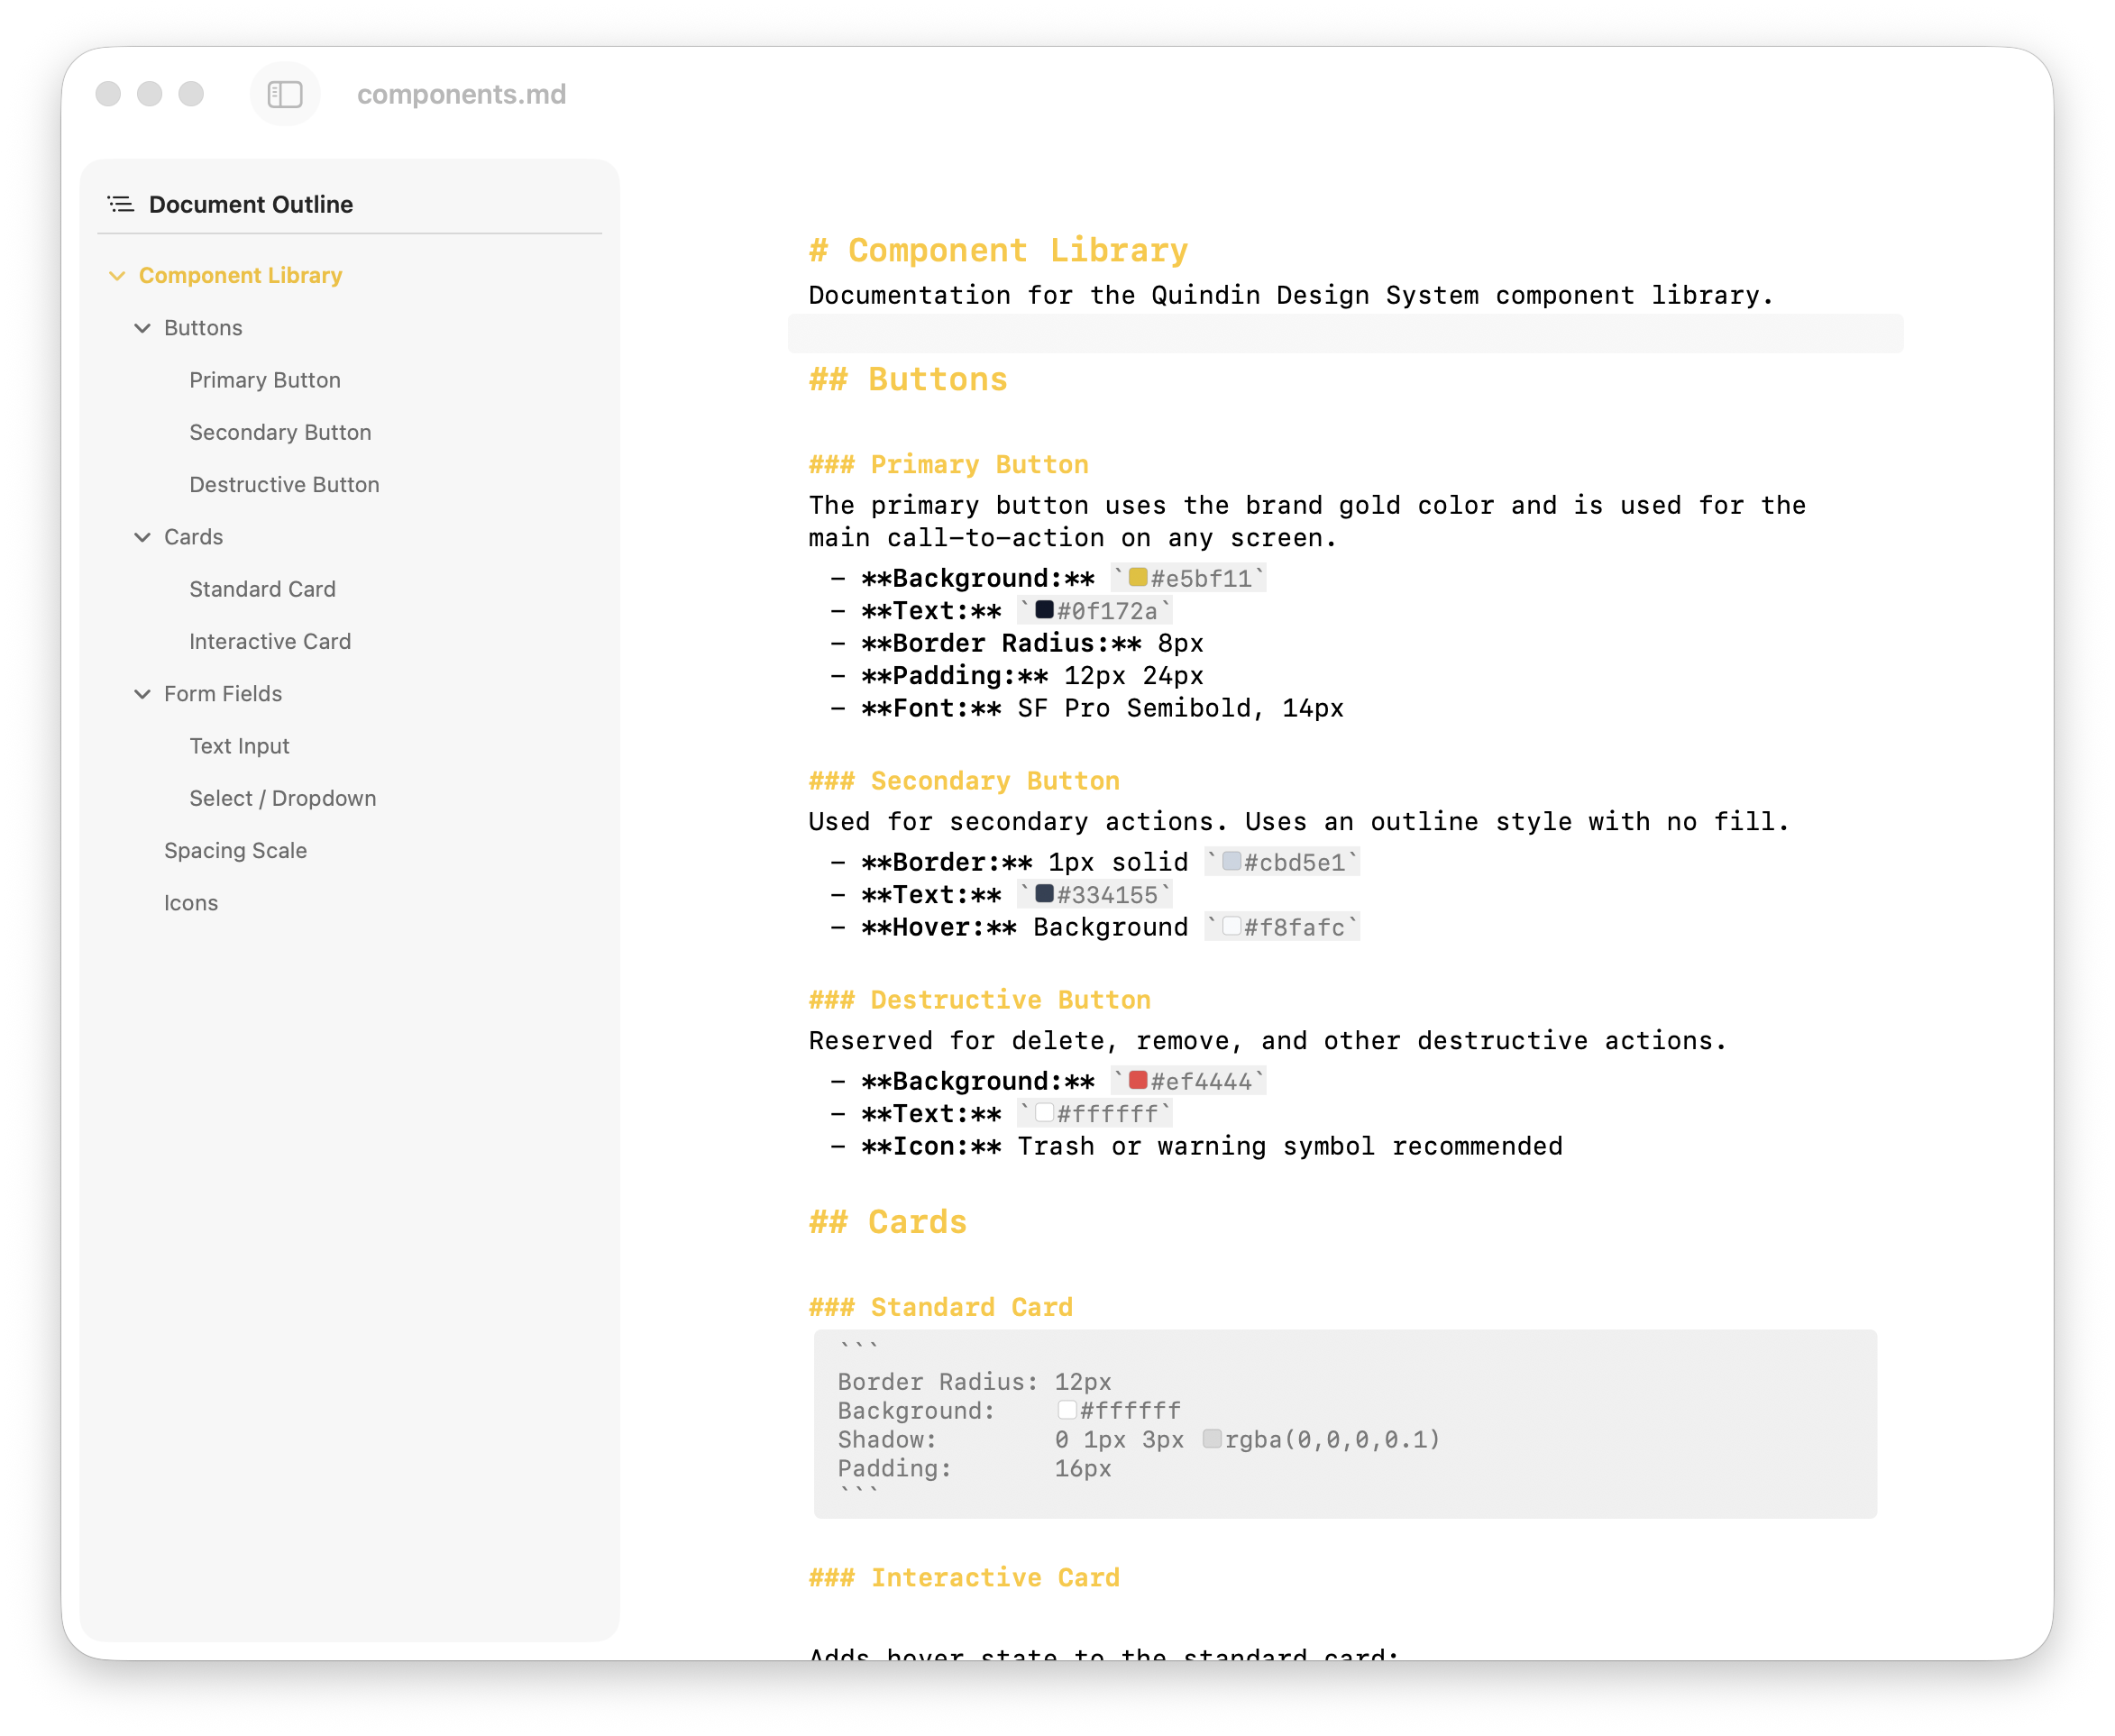Open Interactive Card from the outline
This screenshot has width=2115, height=1736.
tap(270, 641)
